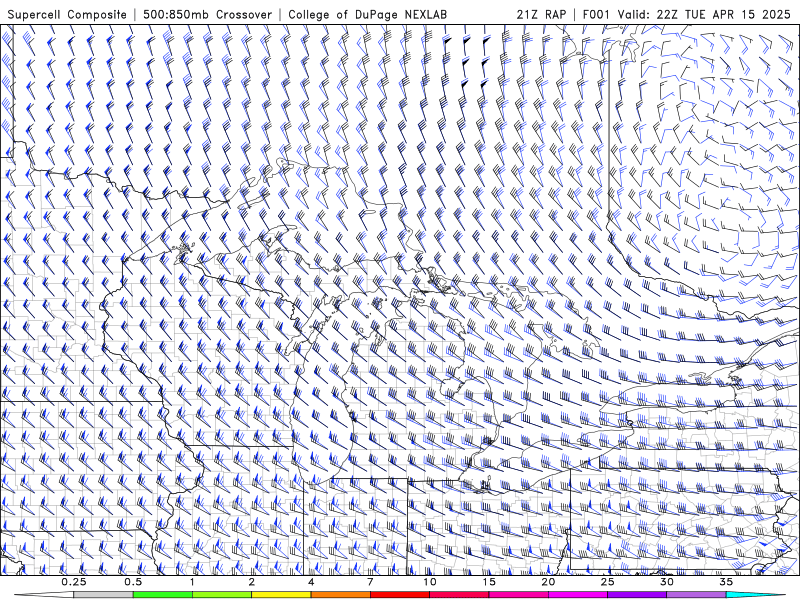Click the "500:850mb Crossover" header text
Screen dimensions: 800x600
pos(207,15)
